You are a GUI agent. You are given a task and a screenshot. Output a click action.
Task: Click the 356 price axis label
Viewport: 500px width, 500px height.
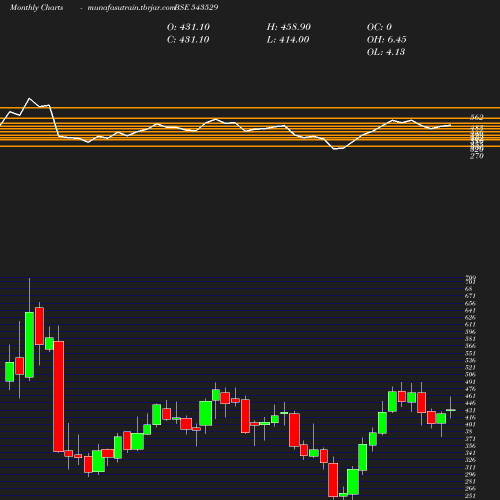(x=470, y=446)
